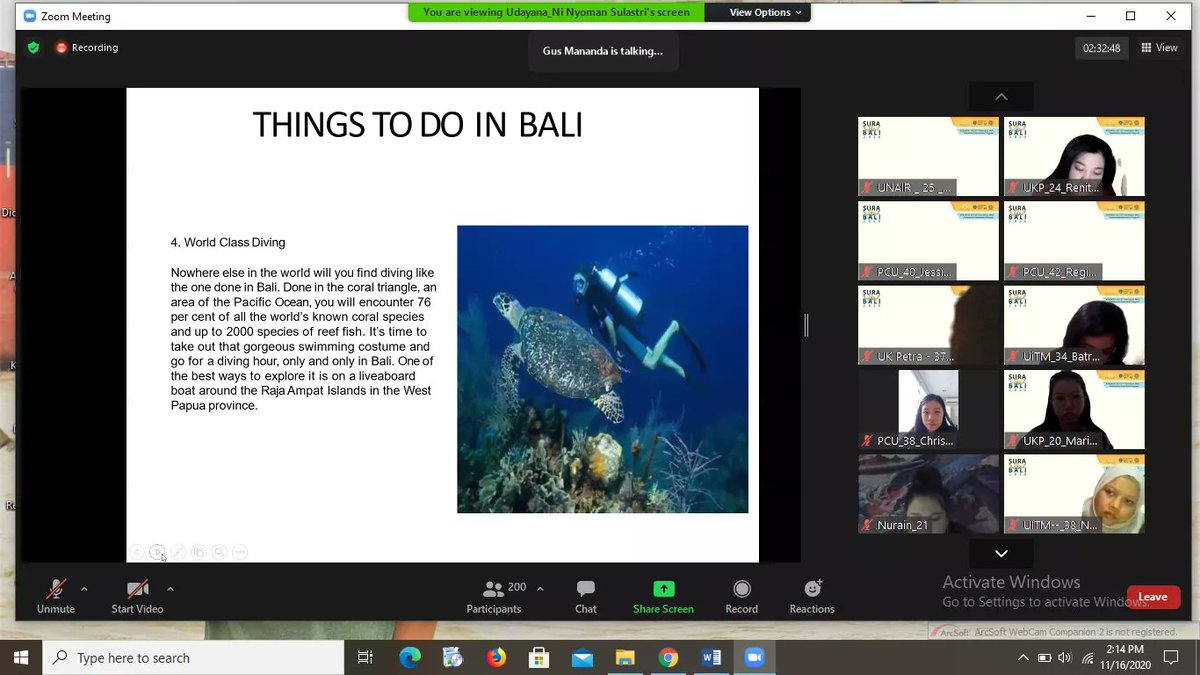The width and height of the screenshot is (1200, 675).
Task: Click the shared slide's previous-slide arrow
Action: pos(137,552)
